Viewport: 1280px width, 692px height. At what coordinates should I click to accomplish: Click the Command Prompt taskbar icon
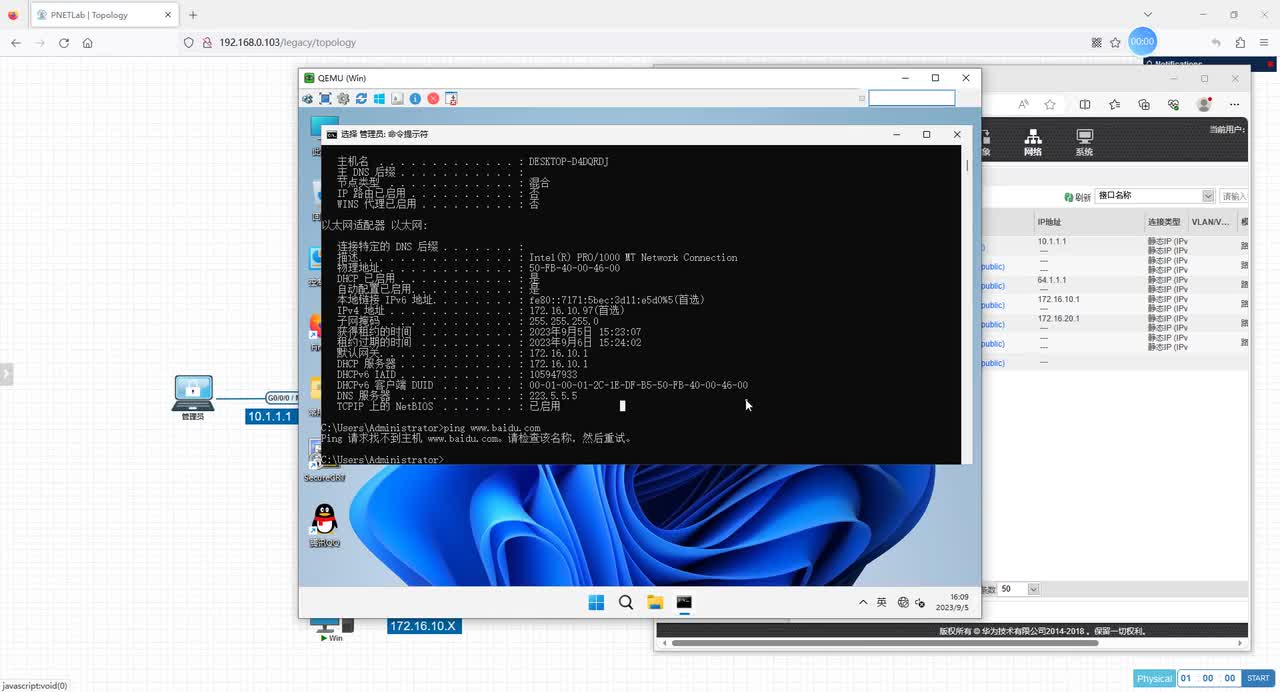click(684, 602)
